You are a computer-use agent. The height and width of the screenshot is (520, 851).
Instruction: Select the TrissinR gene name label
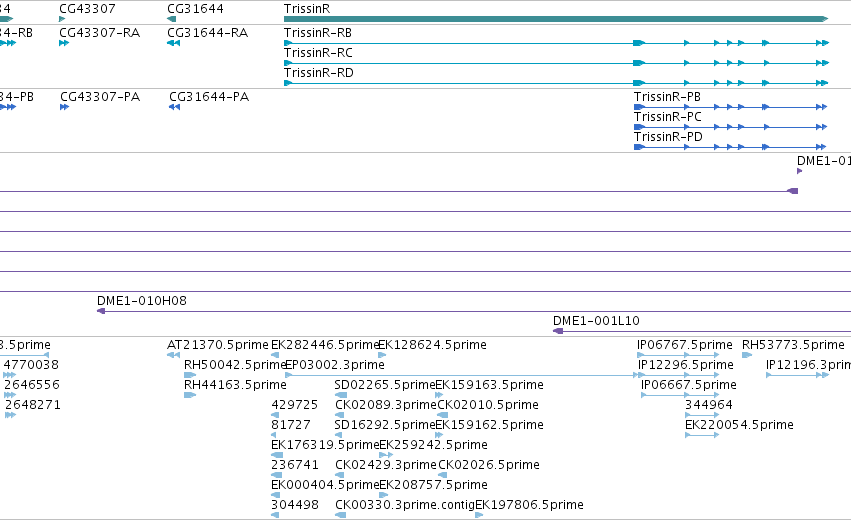(x=307, y=9)
